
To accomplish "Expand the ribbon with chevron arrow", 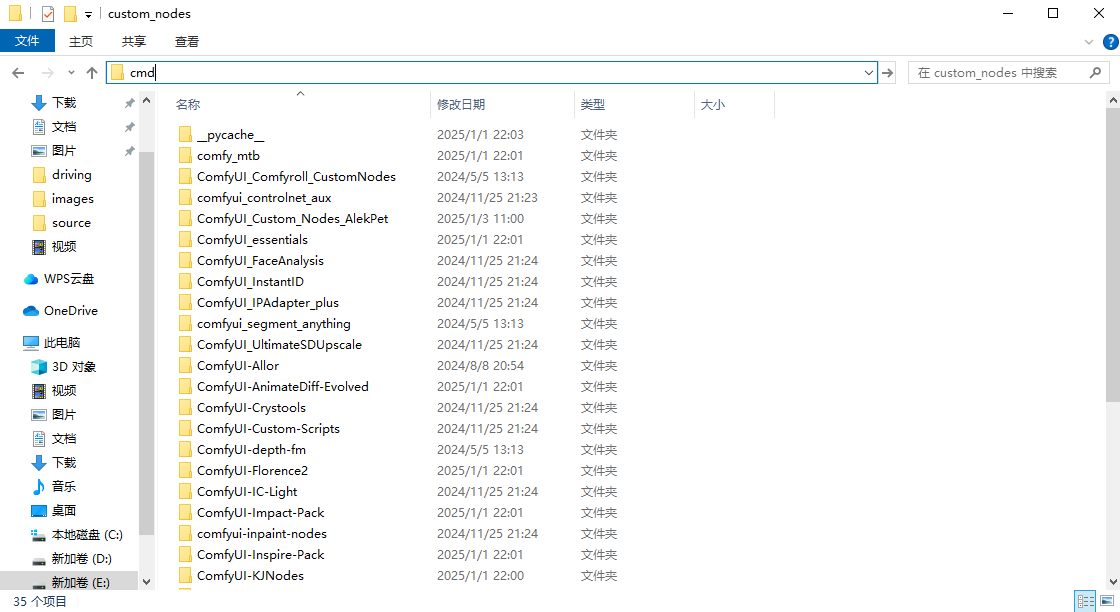I will [x=1090, y=42].
